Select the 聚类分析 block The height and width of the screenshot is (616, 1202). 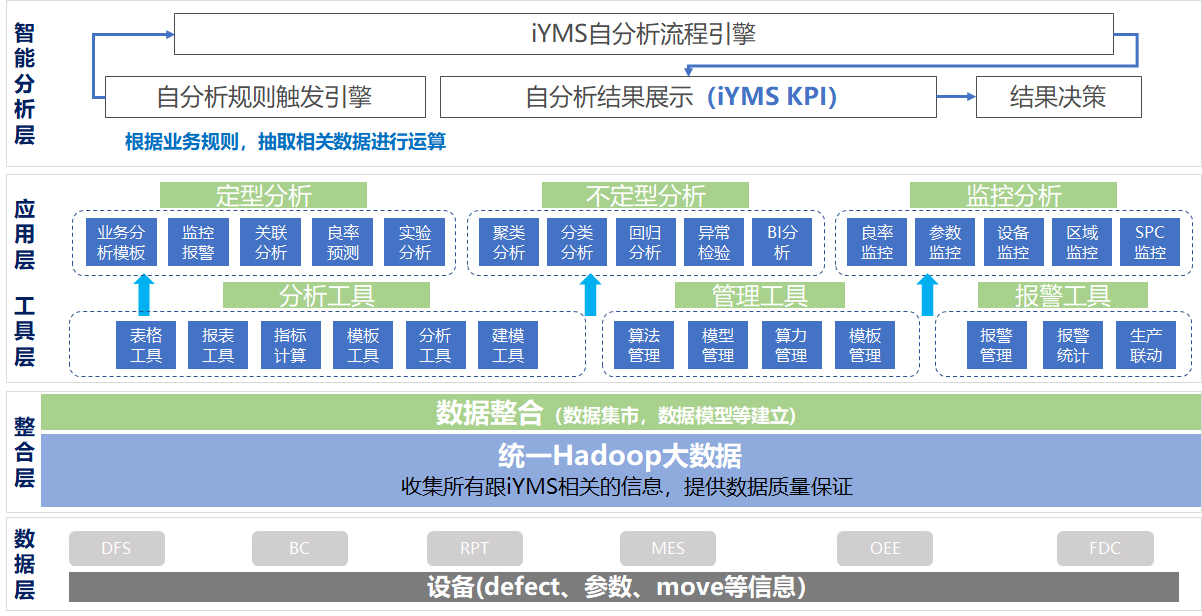509,242
